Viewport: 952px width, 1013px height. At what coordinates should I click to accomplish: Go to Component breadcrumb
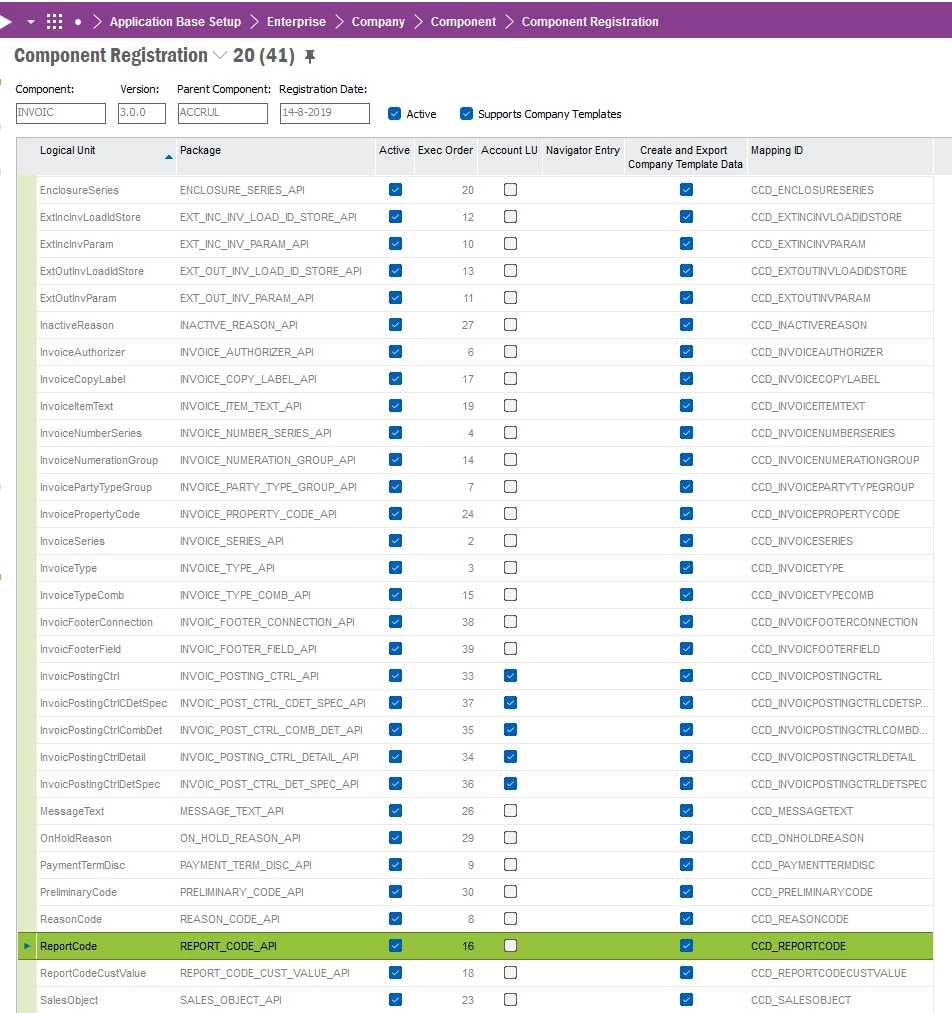pyautogui.click(x=463, y=21)
